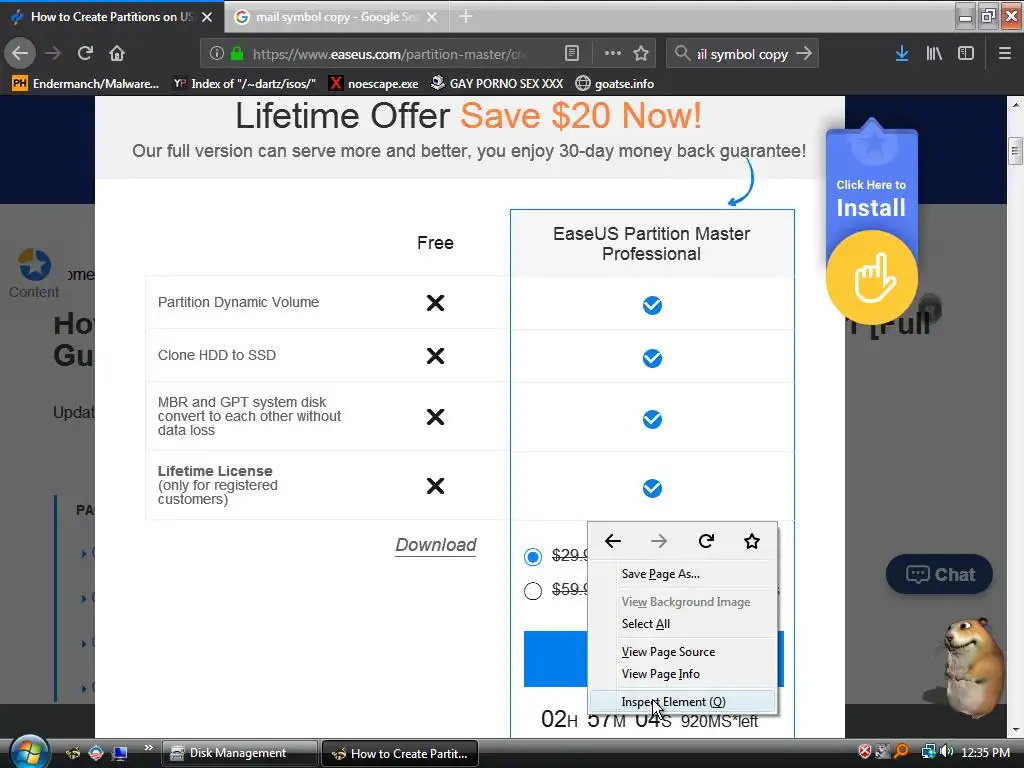
Task: Click the Download link under the Free column
Action: coord(436,545)
